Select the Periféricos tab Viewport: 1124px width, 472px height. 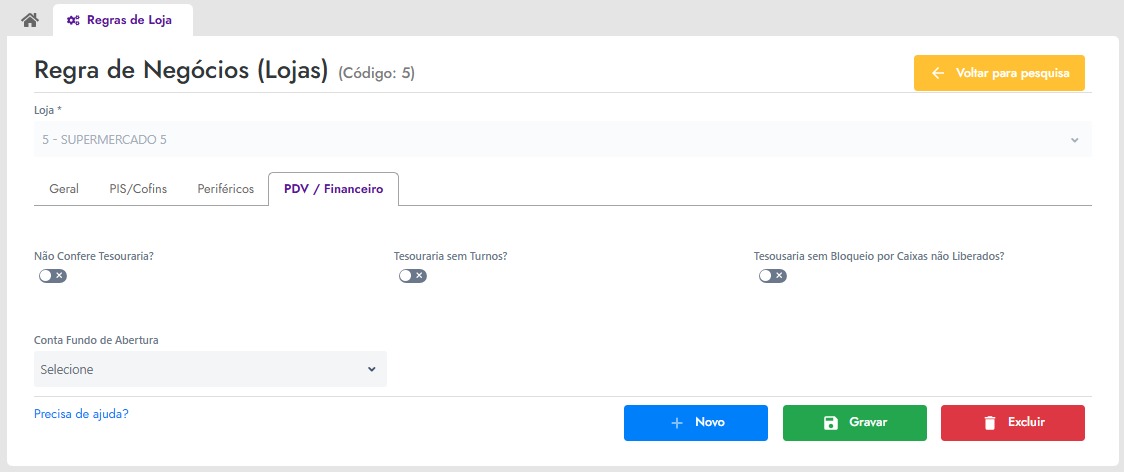click(226, 189)
